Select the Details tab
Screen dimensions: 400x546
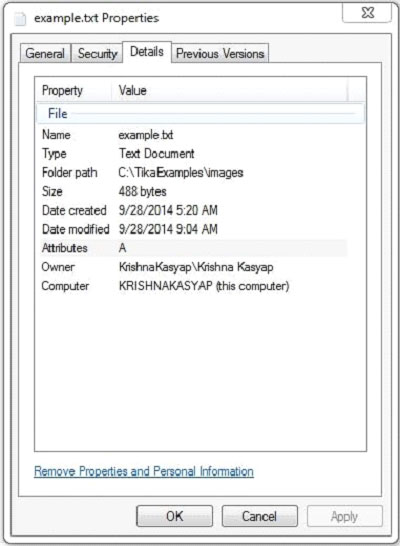pos(147,52)
